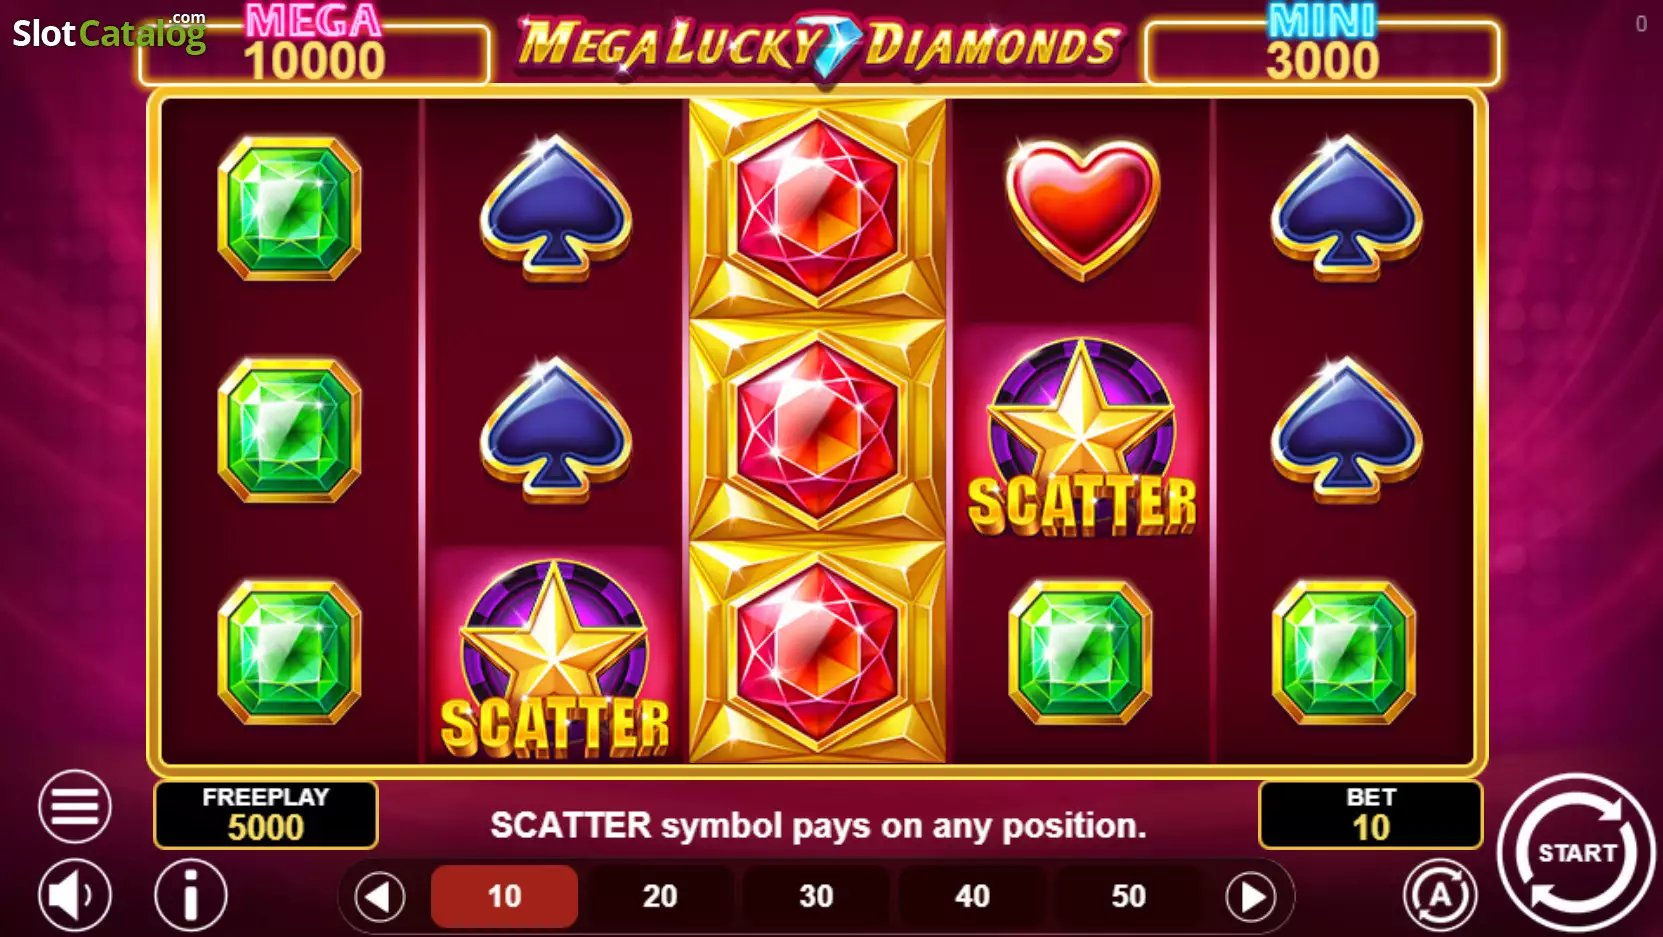Show higher bet values with right arrow
Image resolution: width=1663 pixels, height=937 pixels.
1251,897
